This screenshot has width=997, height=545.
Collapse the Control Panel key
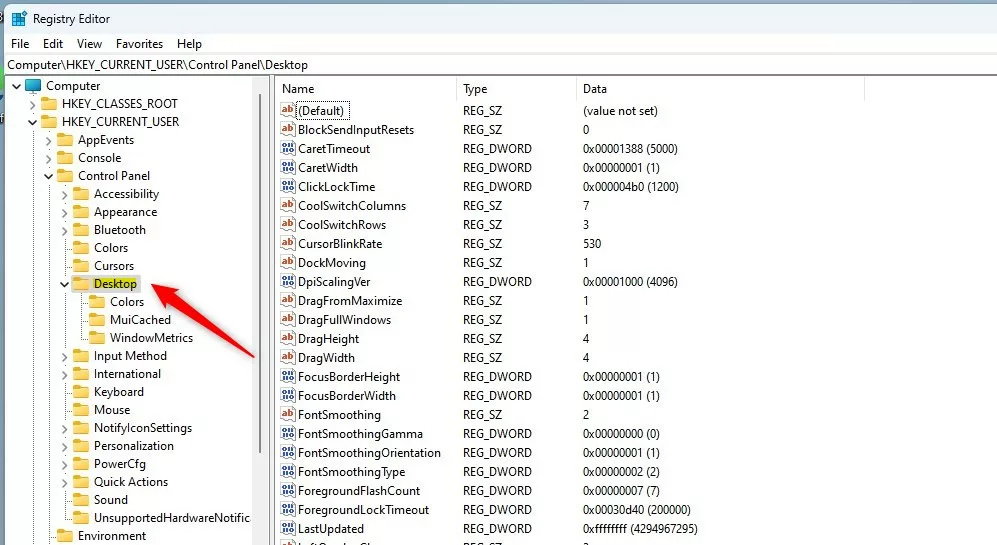coord(48,176)
